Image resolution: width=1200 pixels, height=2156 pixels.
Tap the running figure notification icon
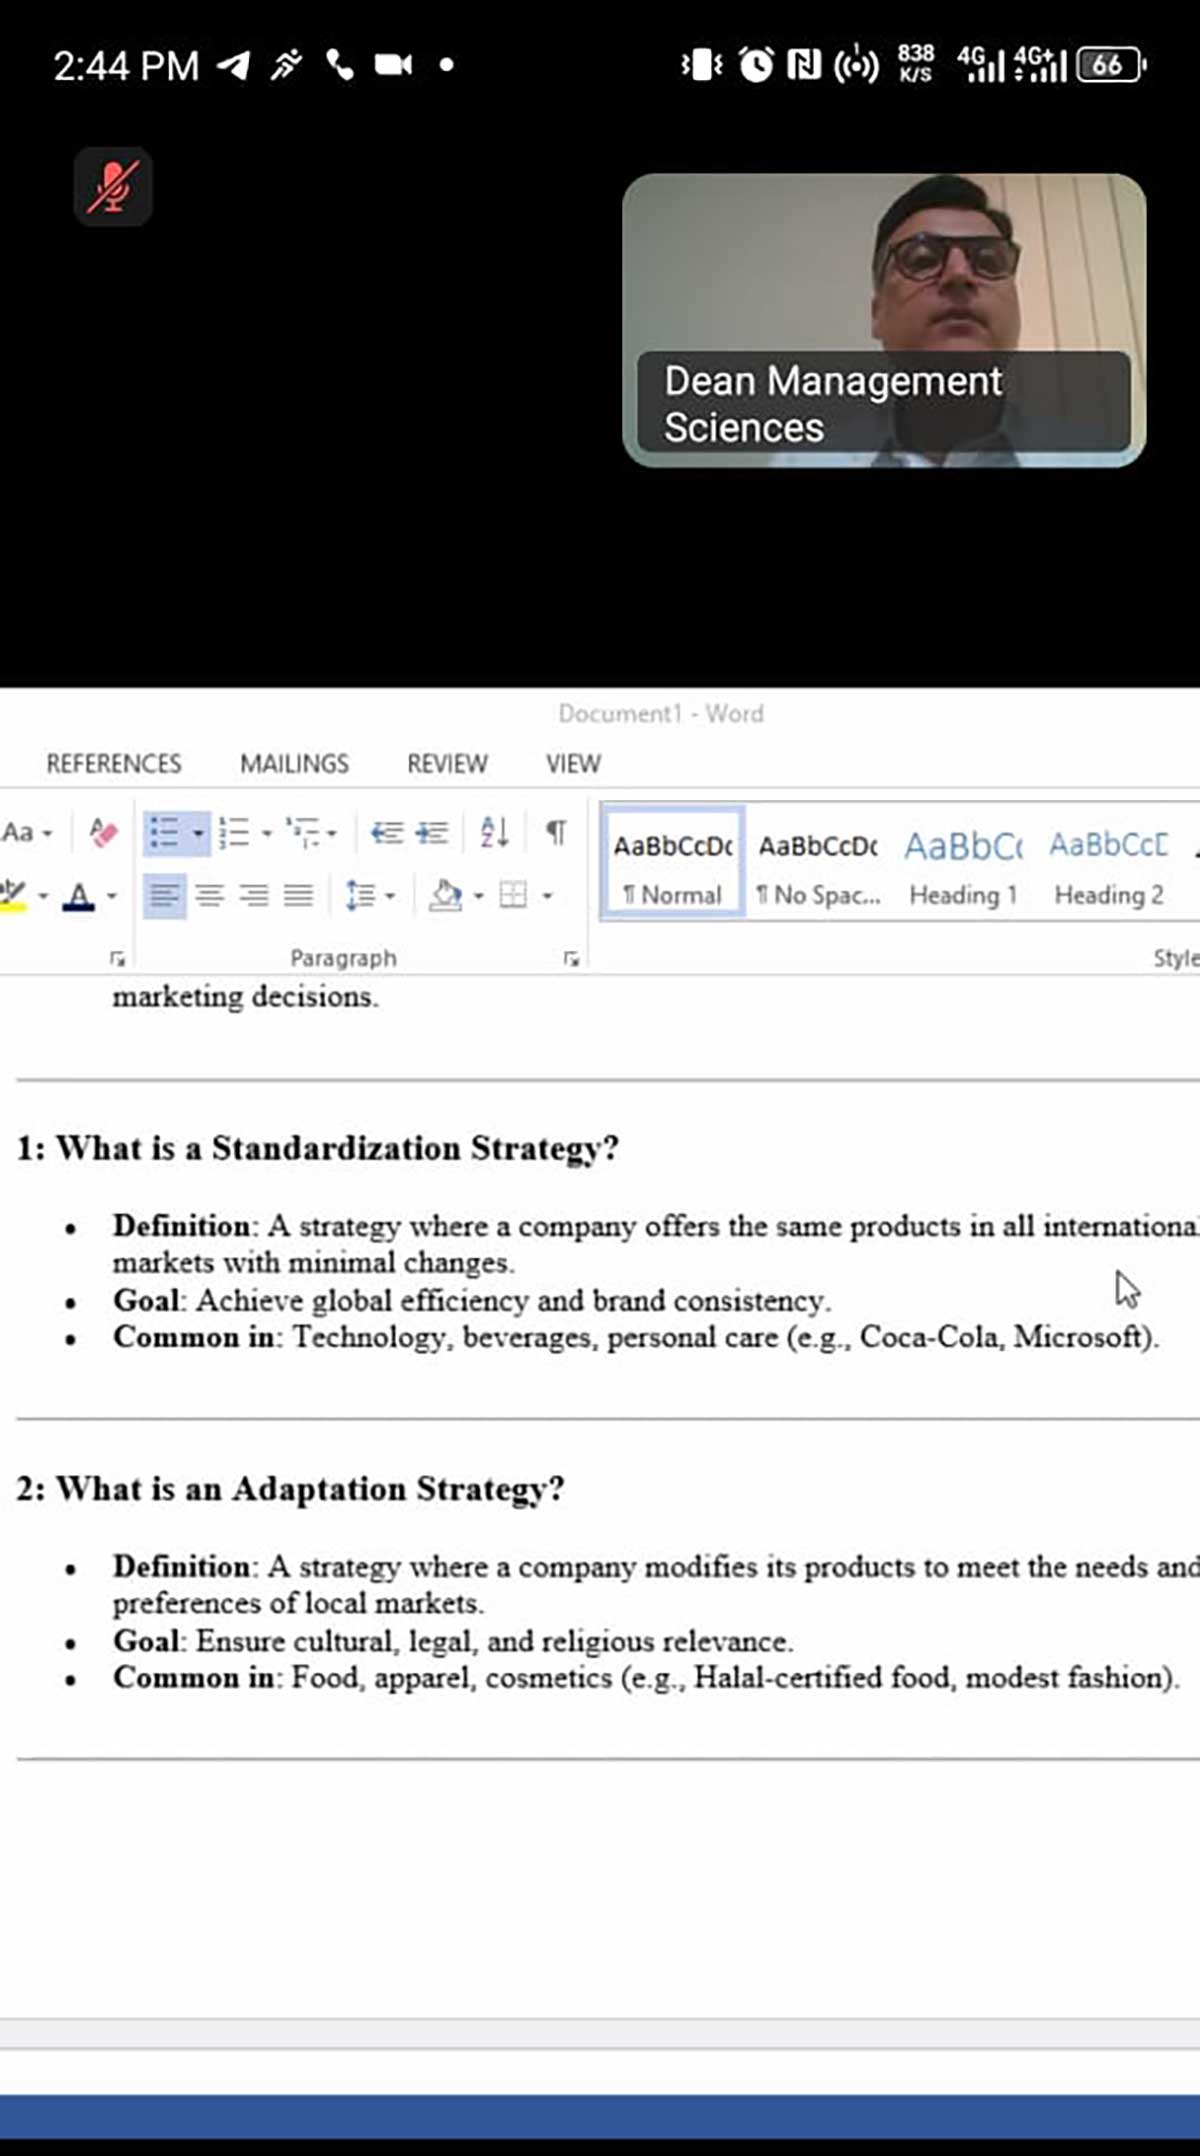coord(286,66)
